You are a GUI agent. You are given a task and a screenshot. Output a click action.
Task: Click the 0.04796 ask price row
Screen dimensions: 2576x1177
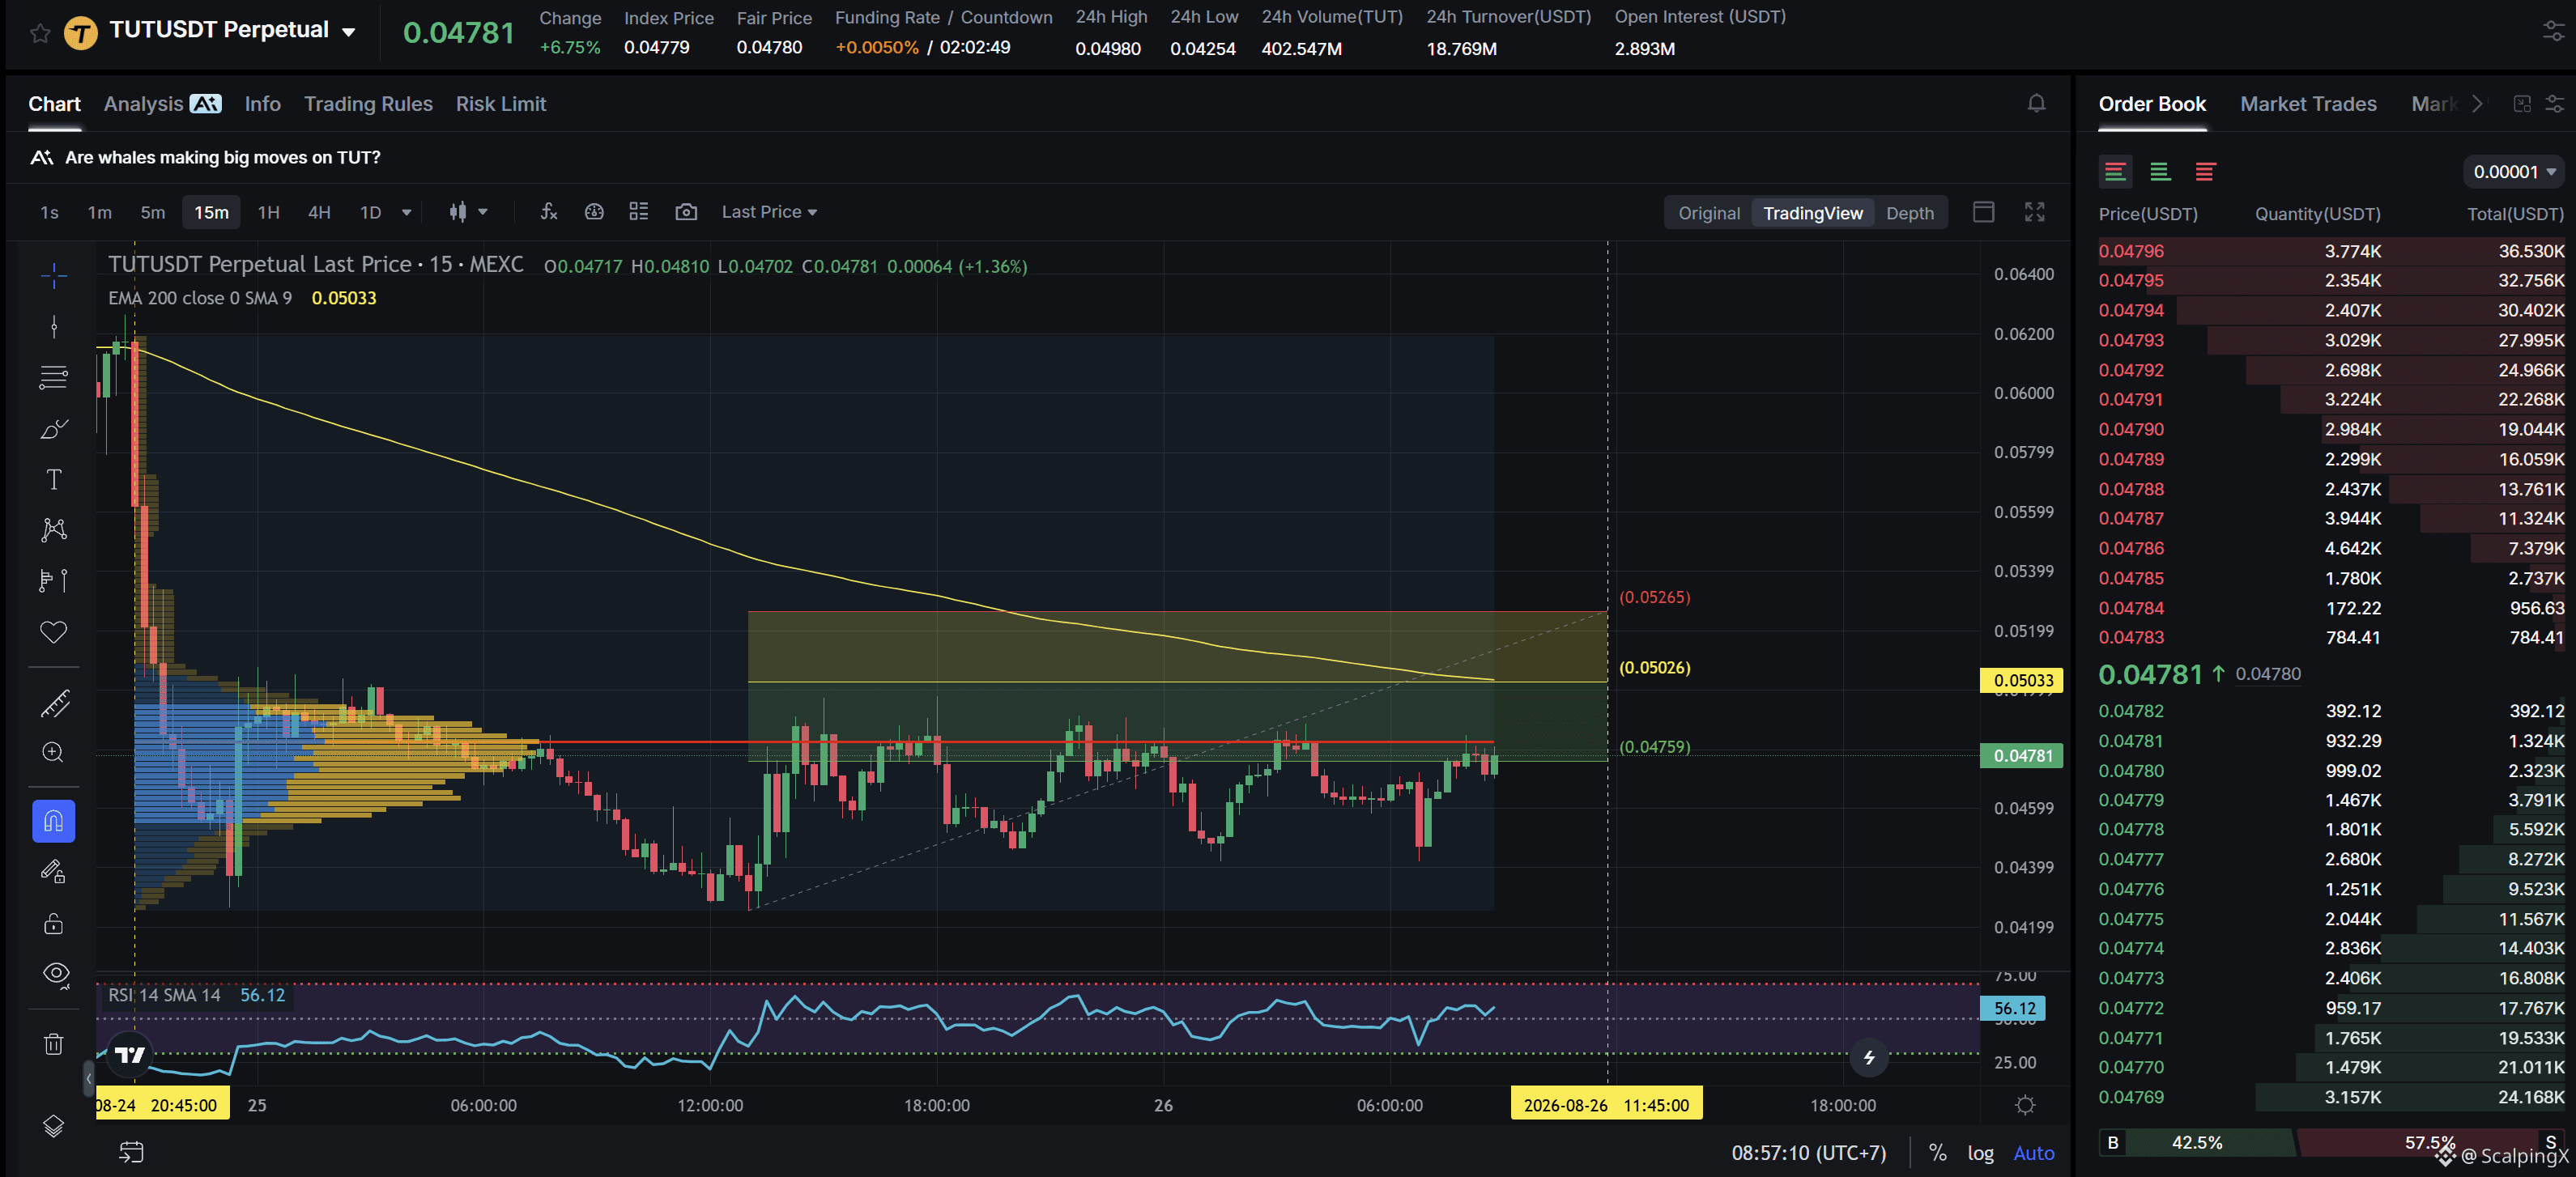pos(2331,251)
